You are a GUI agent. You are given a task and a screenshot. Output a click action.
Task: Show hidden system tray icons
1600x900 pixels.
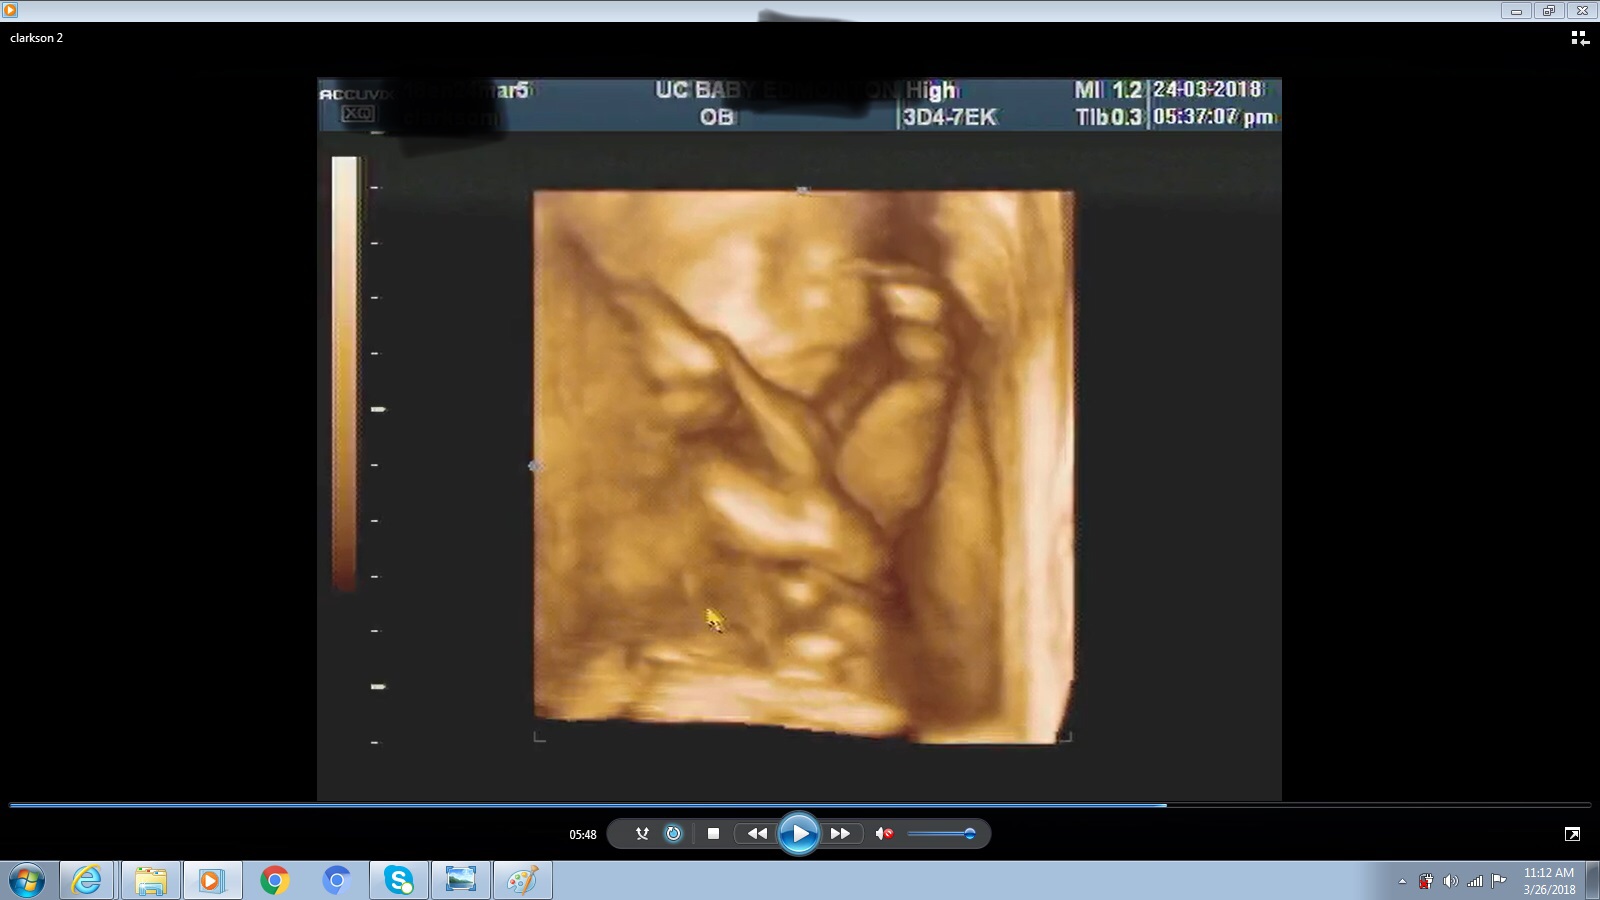(x=1402, y=881)
